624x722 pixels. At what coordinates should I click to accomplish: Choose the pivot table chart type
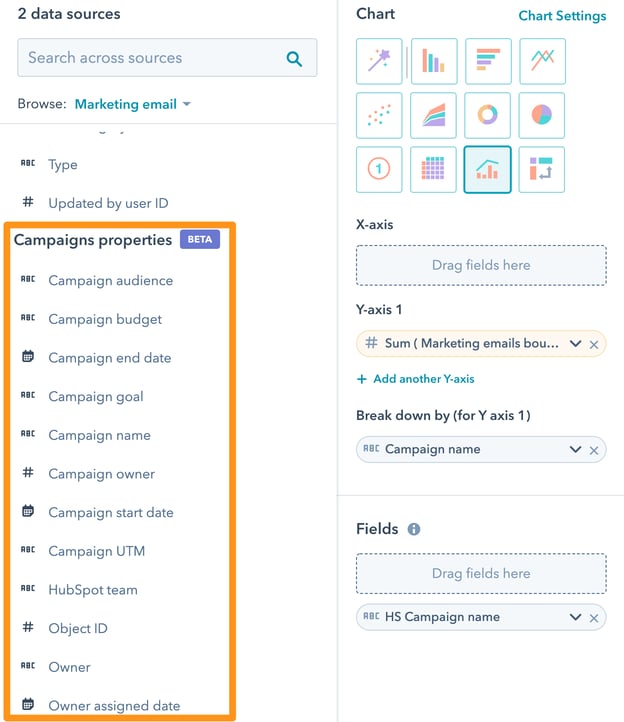click(542, 169)
